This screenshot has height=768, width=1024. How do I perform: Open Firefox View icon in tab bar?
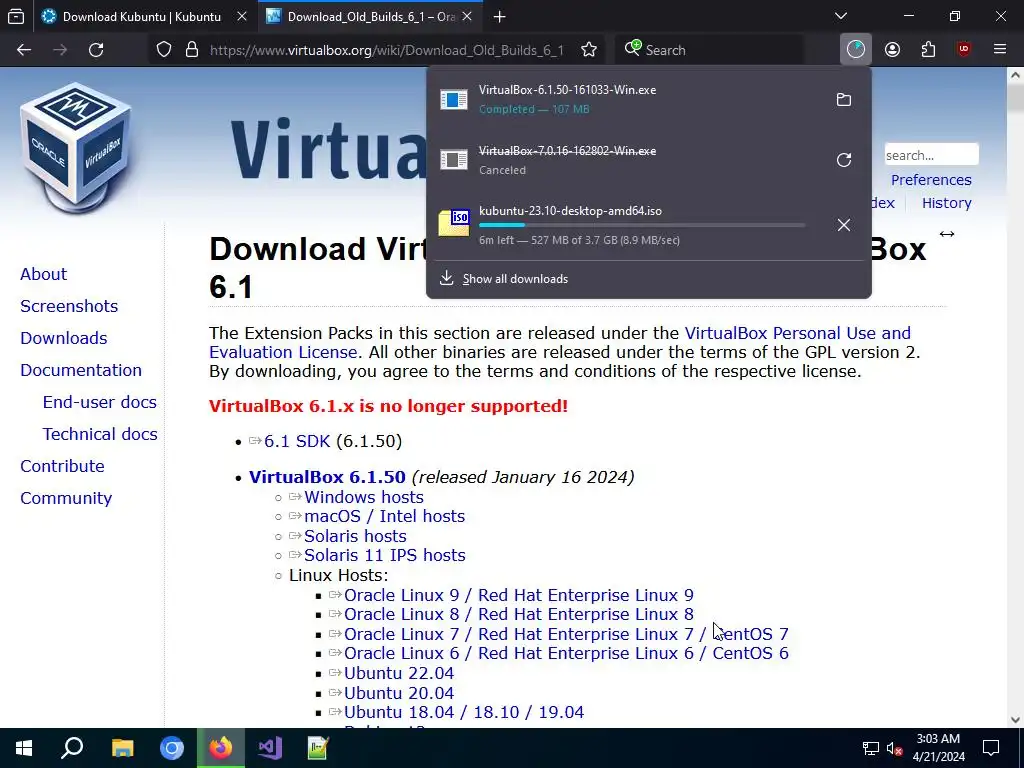click(x=16, y=17)
